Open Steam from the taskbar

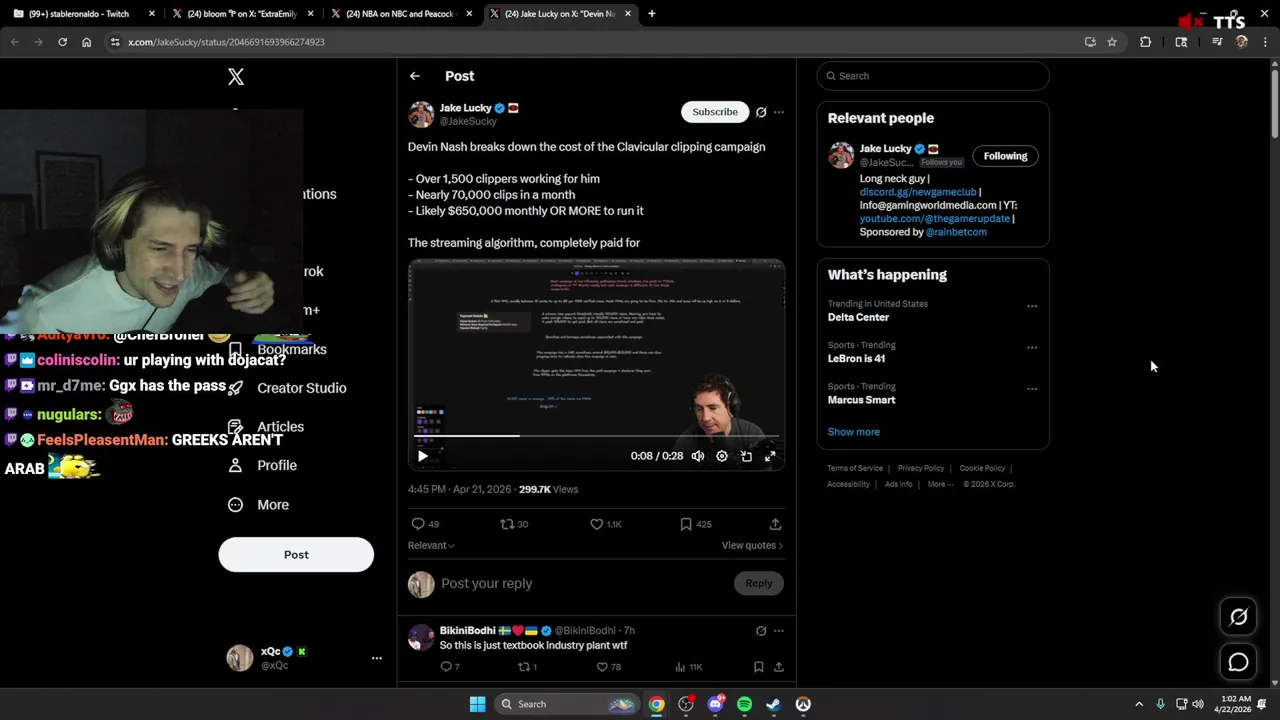click(x=773, y=704)
